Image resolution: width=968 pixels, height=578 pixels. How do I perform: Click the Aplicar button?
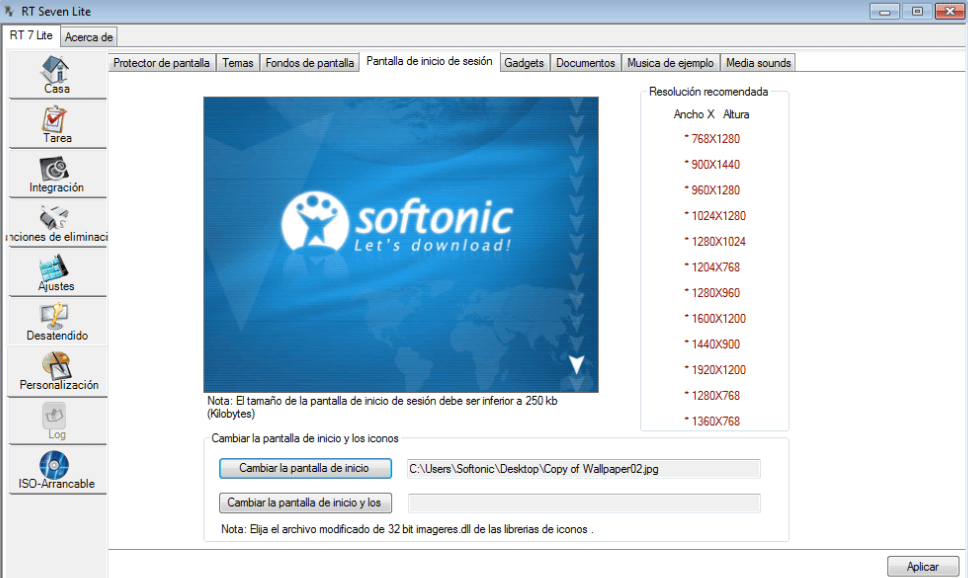point(922,566)
